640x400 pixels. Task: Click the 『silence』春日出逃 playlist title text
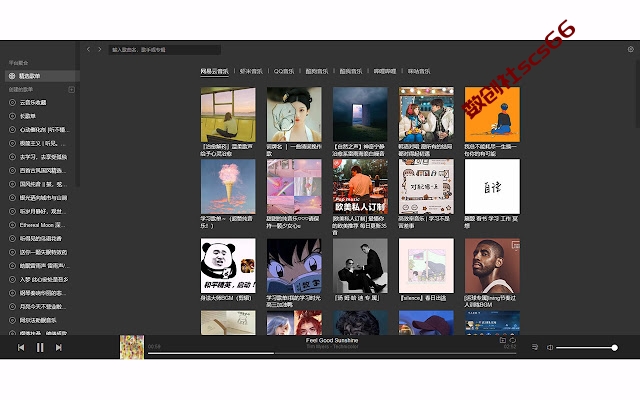click(423, 298)
